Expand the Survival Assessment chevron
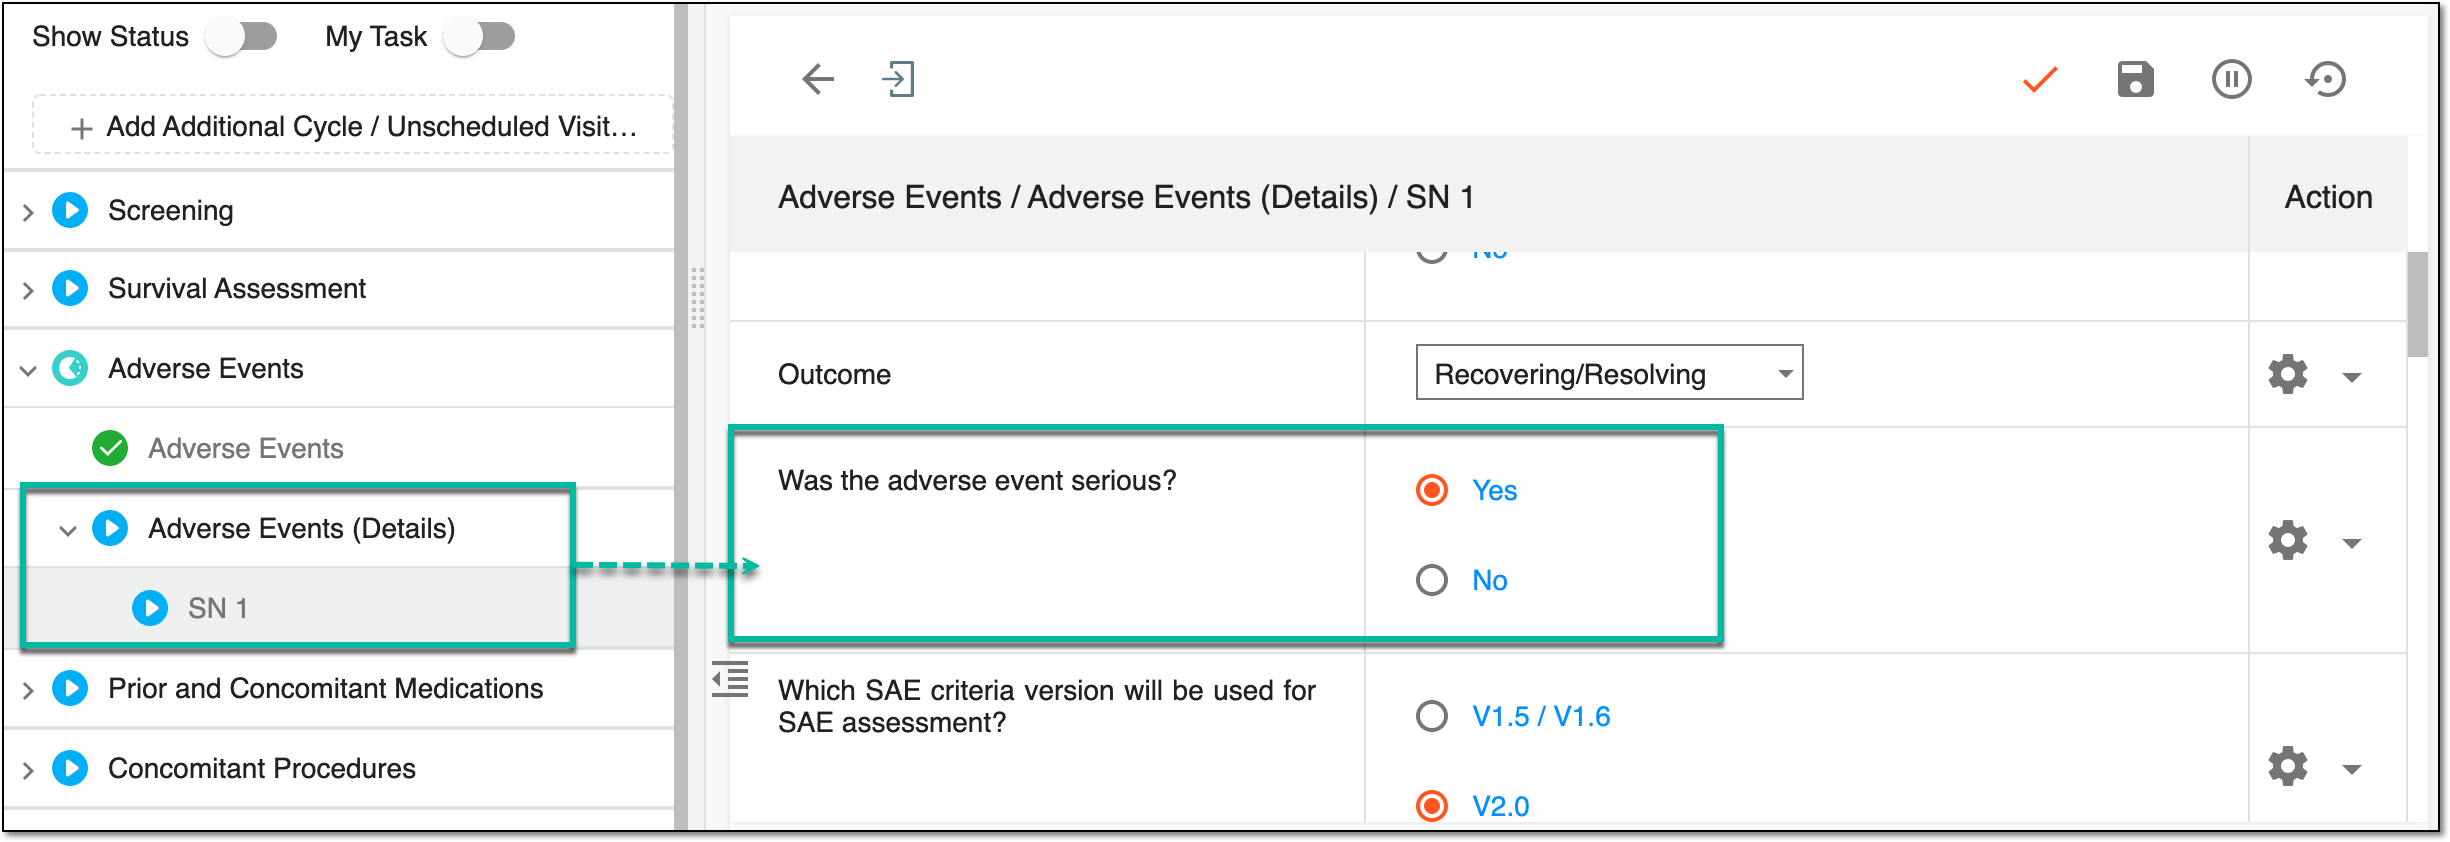 28,290
